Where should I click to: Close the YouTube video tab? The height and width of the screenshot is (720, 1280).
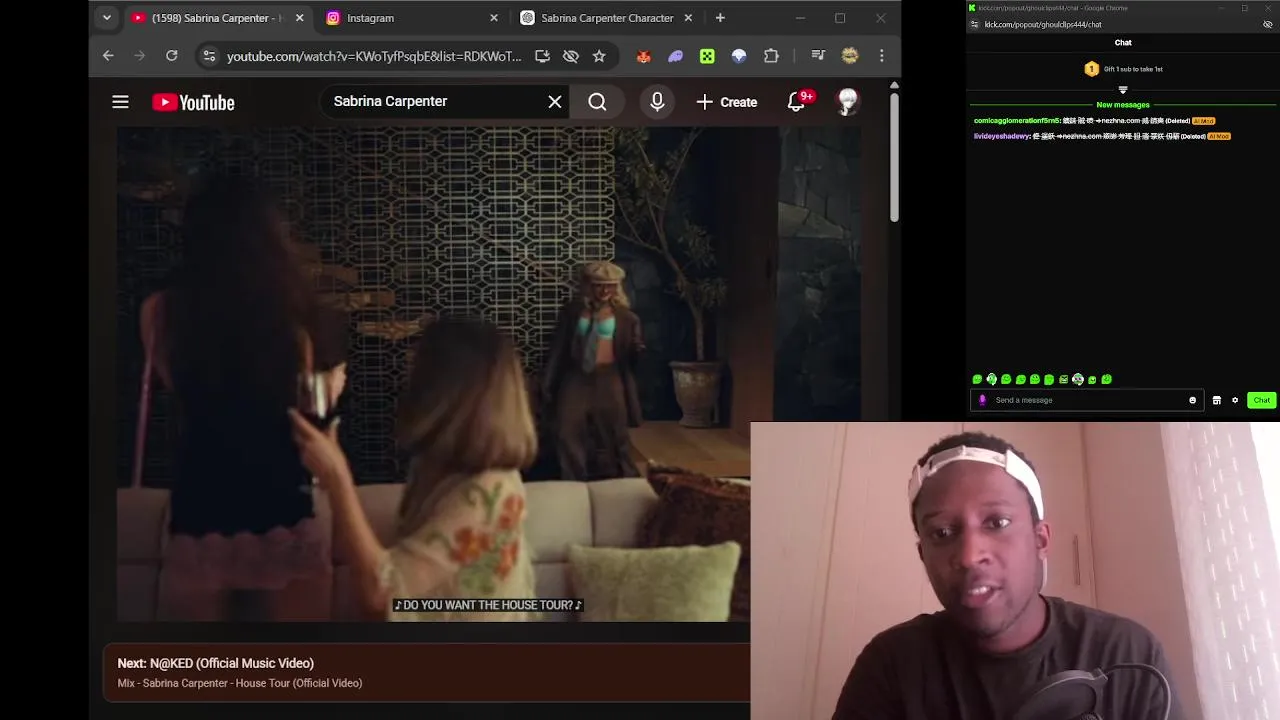pyautogui.click(x=299, y=18)
